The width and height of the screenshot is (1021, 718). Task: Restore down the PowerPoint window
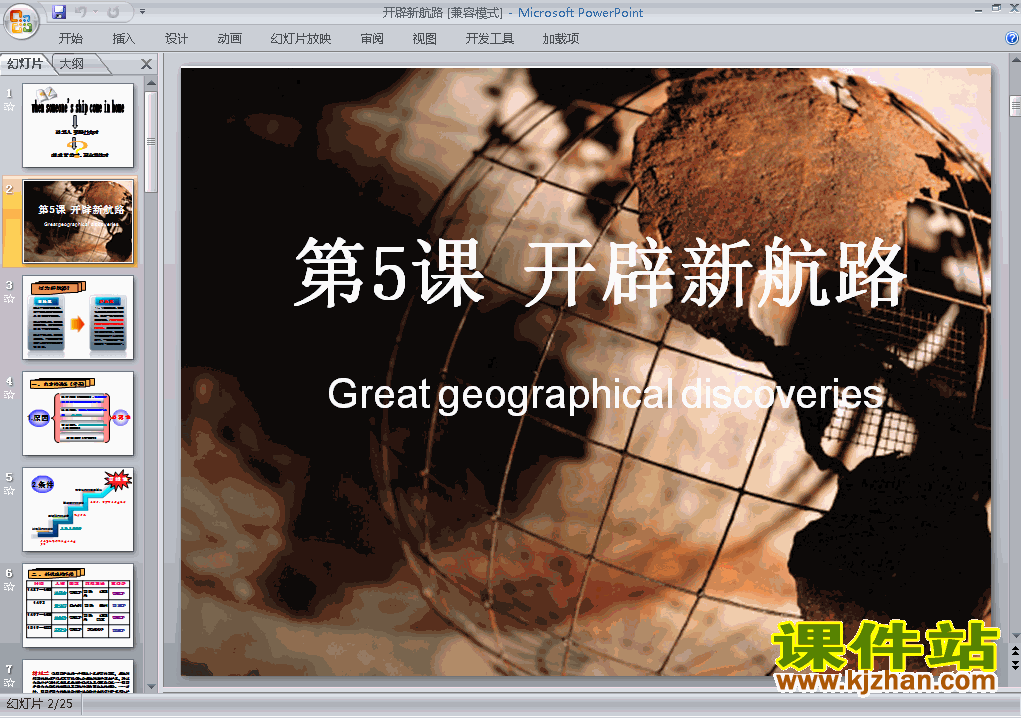996,8
